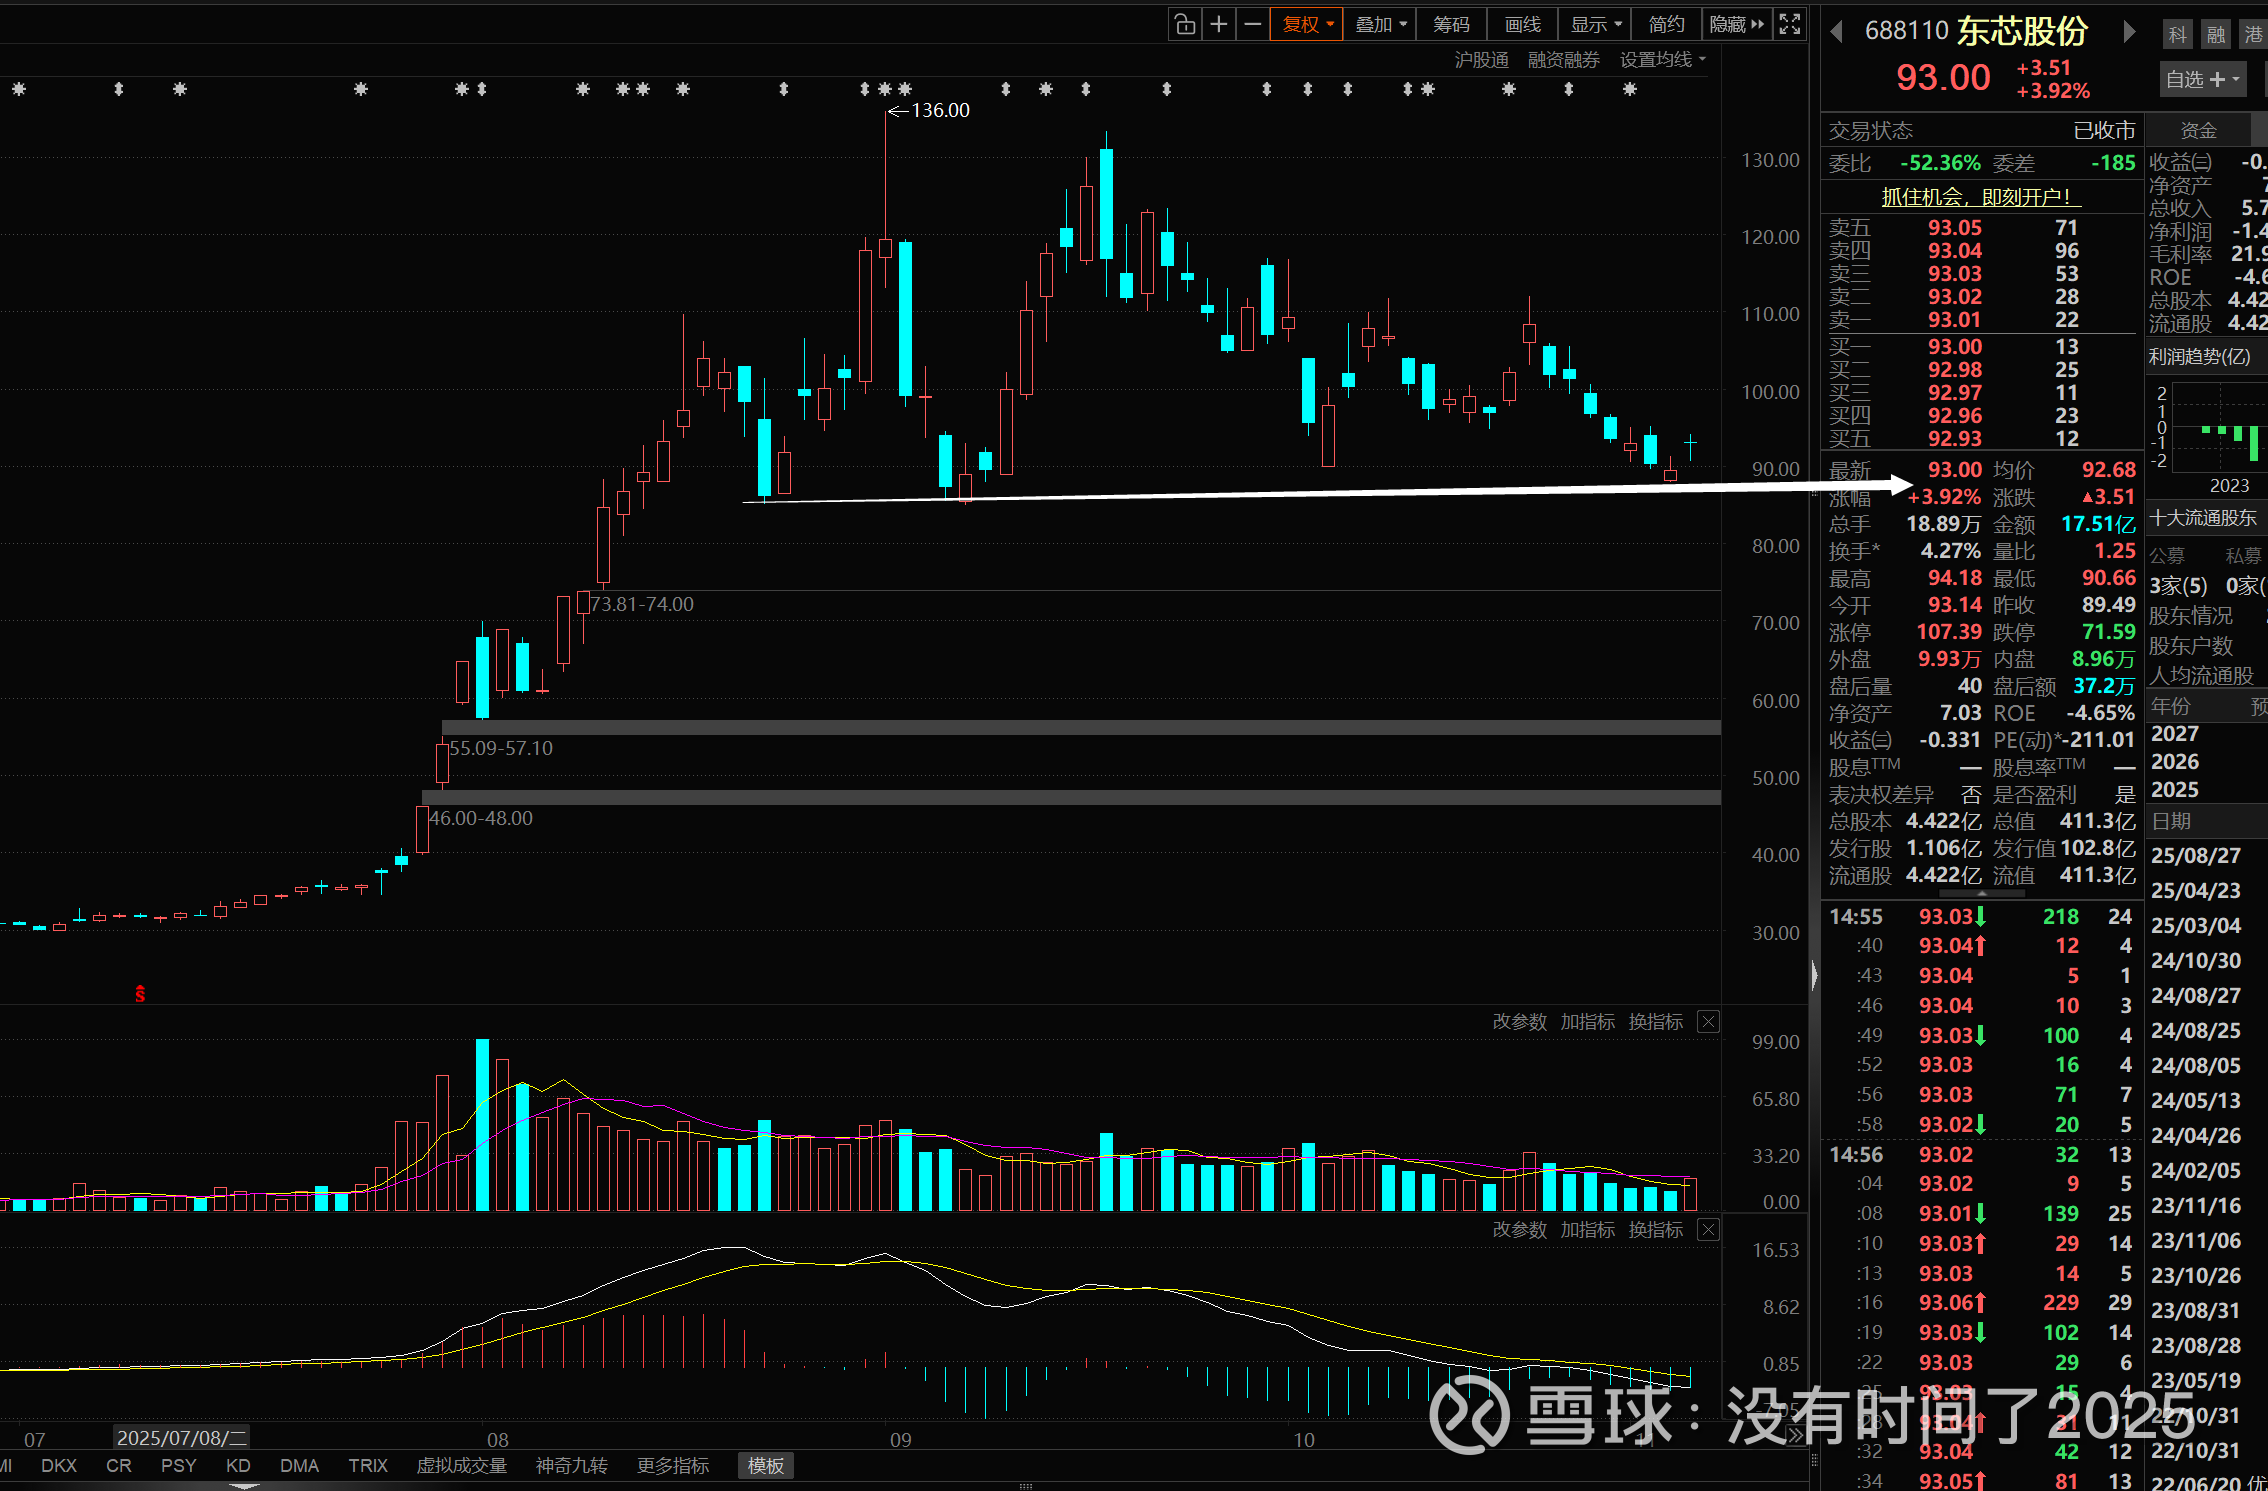Go to previous stock arrow

[1836, 32]
